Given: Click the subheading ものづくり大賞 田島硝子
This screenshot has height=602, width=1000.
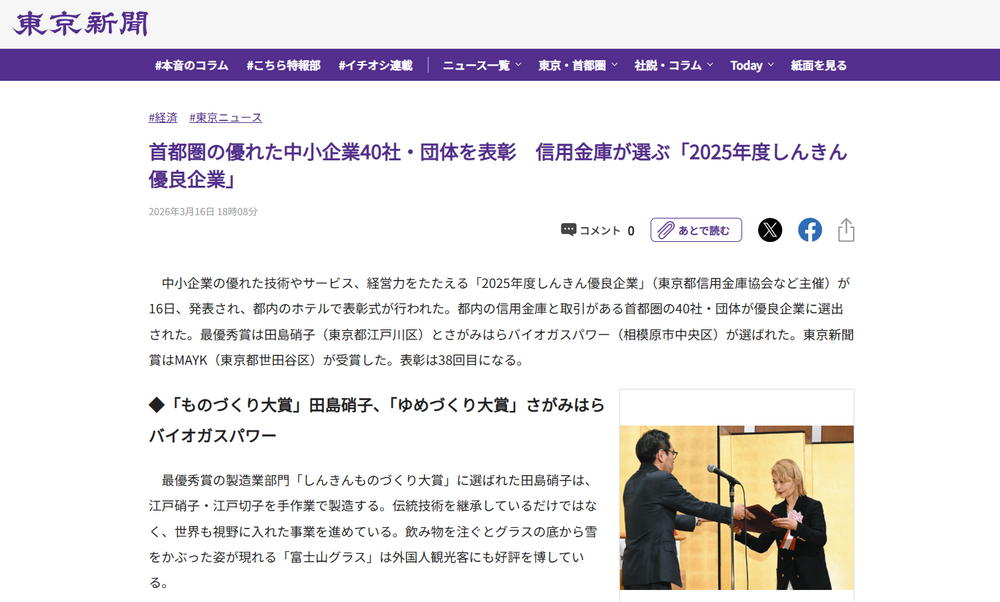Looking at the screenshot, I should [376, 420].
